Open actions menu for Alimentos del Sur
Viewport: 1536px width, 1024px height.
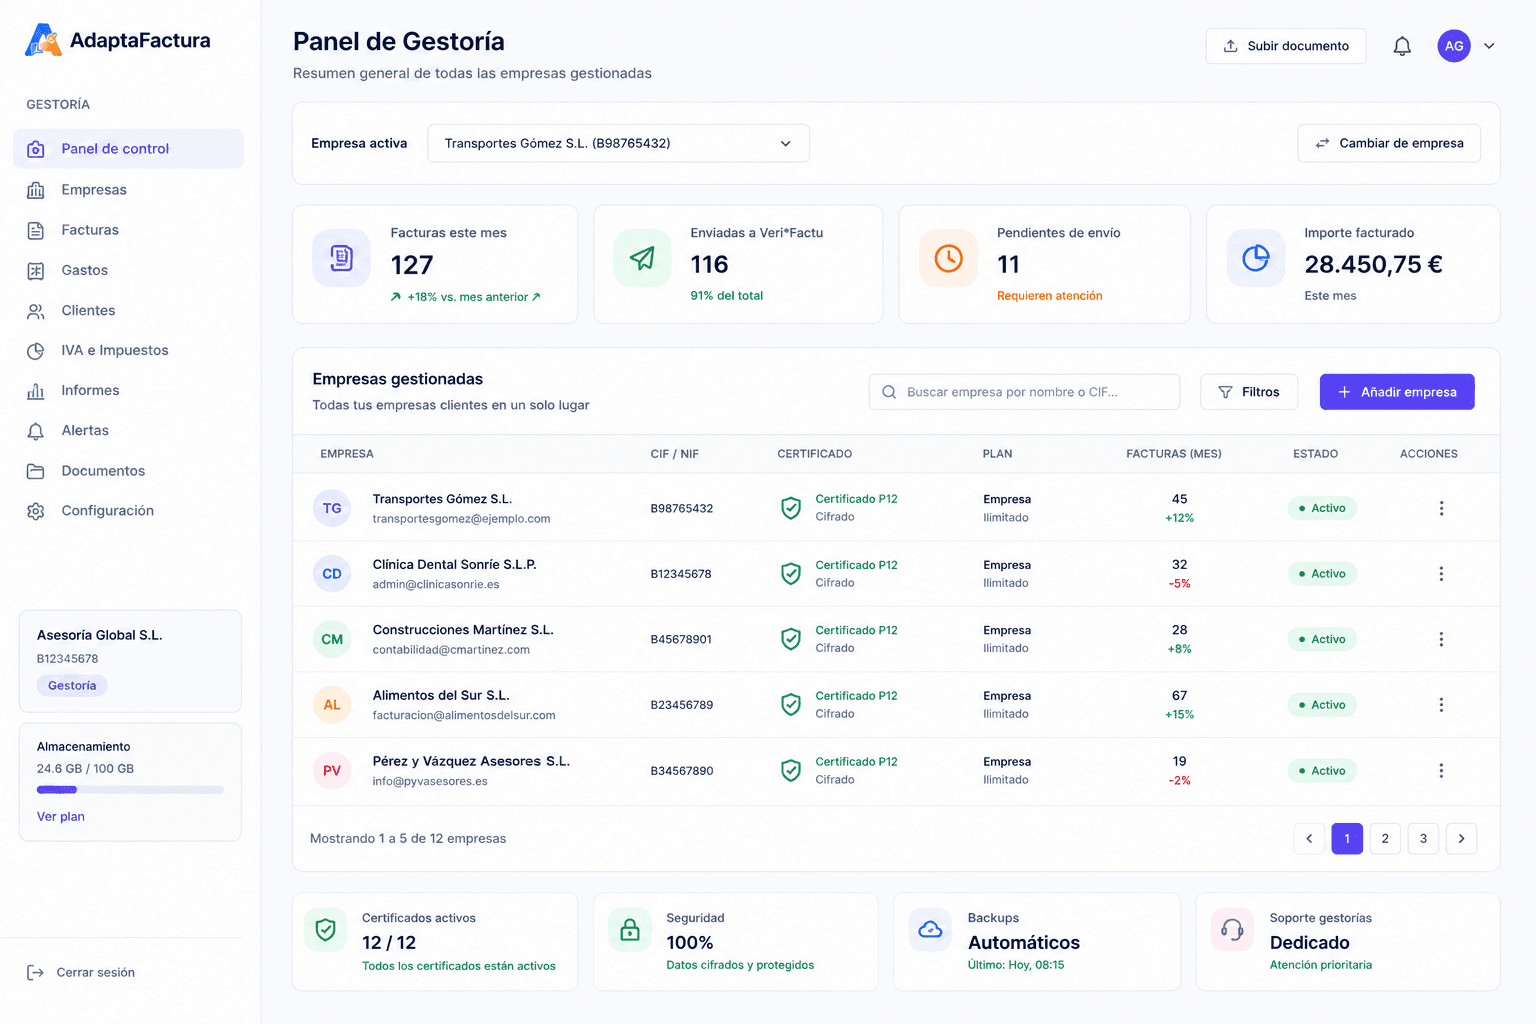tap(1441, 705)
